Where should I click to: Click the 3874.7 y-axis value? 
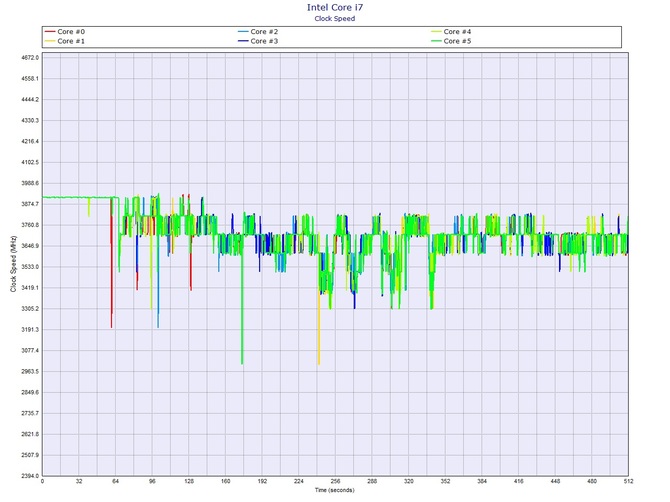(30, 204)
